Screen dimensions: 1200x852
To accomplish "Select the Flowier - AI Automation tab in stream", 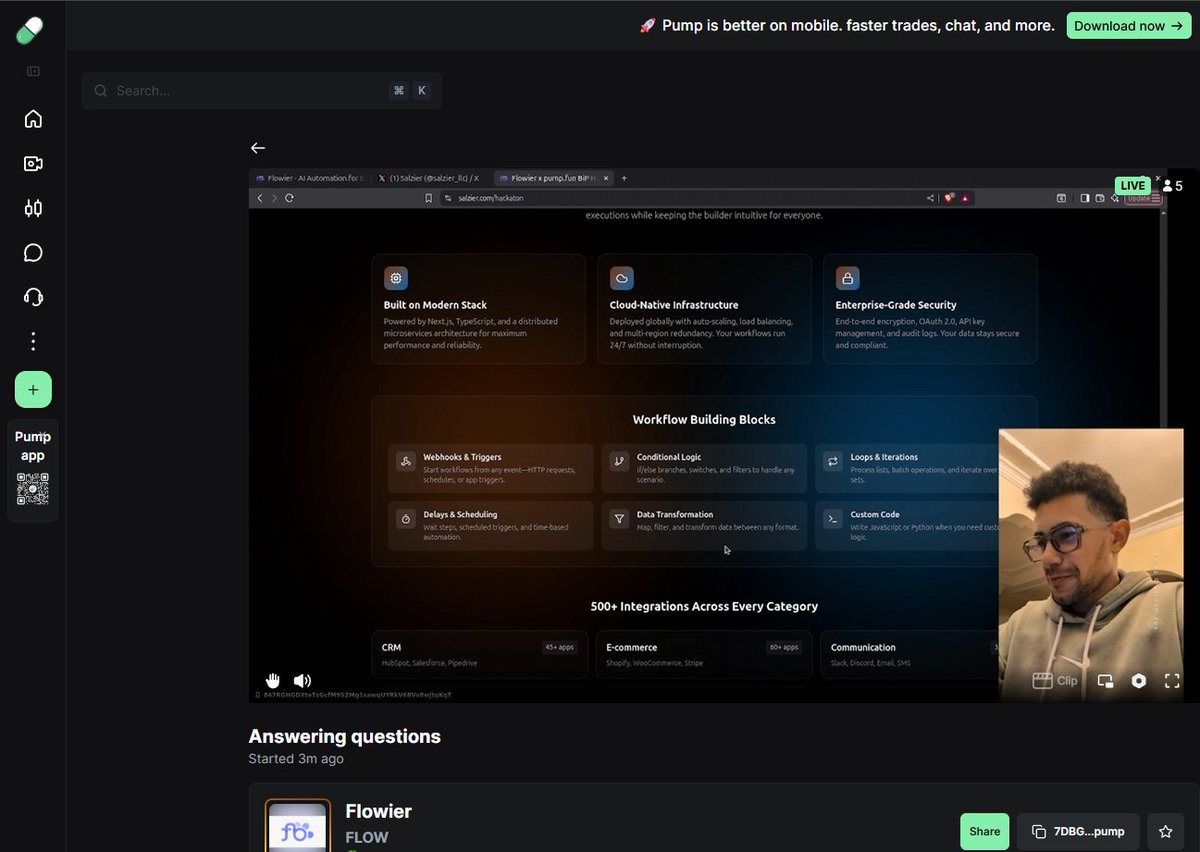I will click(310, 178).
